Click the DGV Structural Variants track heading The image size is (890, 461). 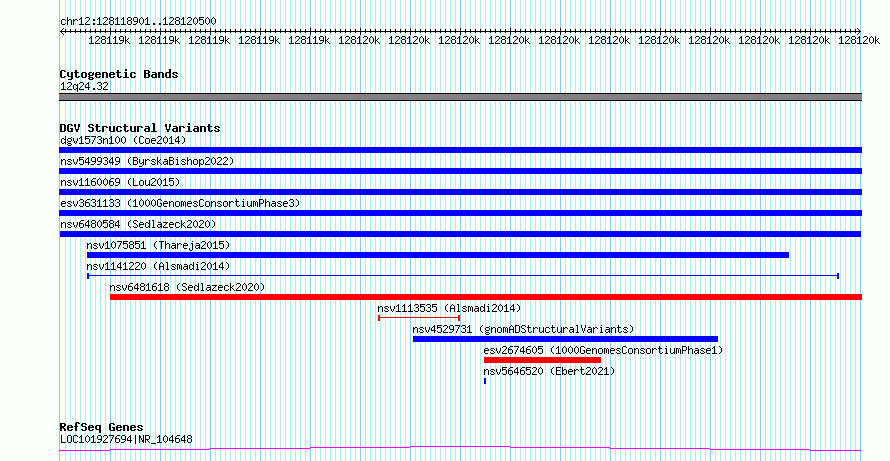click(140, 128)
